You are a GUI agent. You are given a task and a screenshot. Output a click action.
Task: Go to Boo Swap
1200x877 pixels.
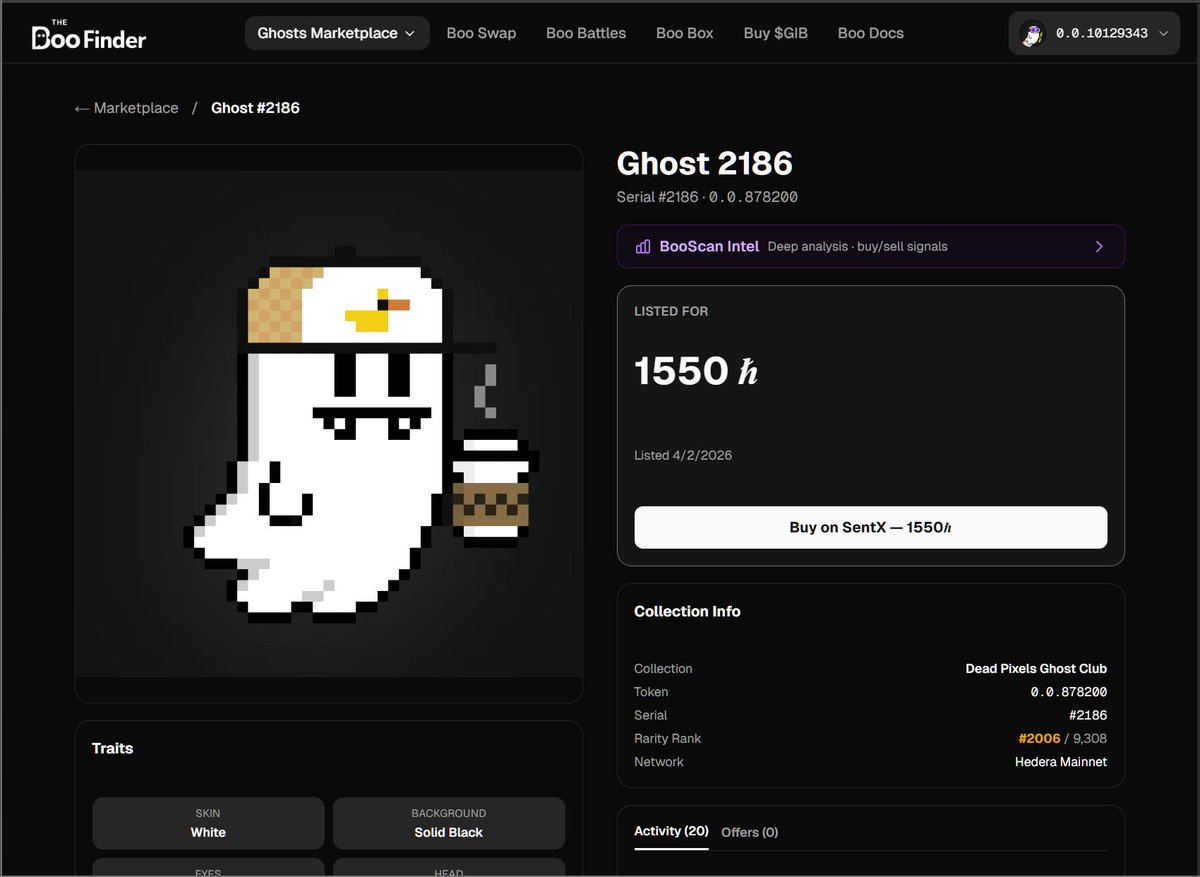tap(481, 33)
